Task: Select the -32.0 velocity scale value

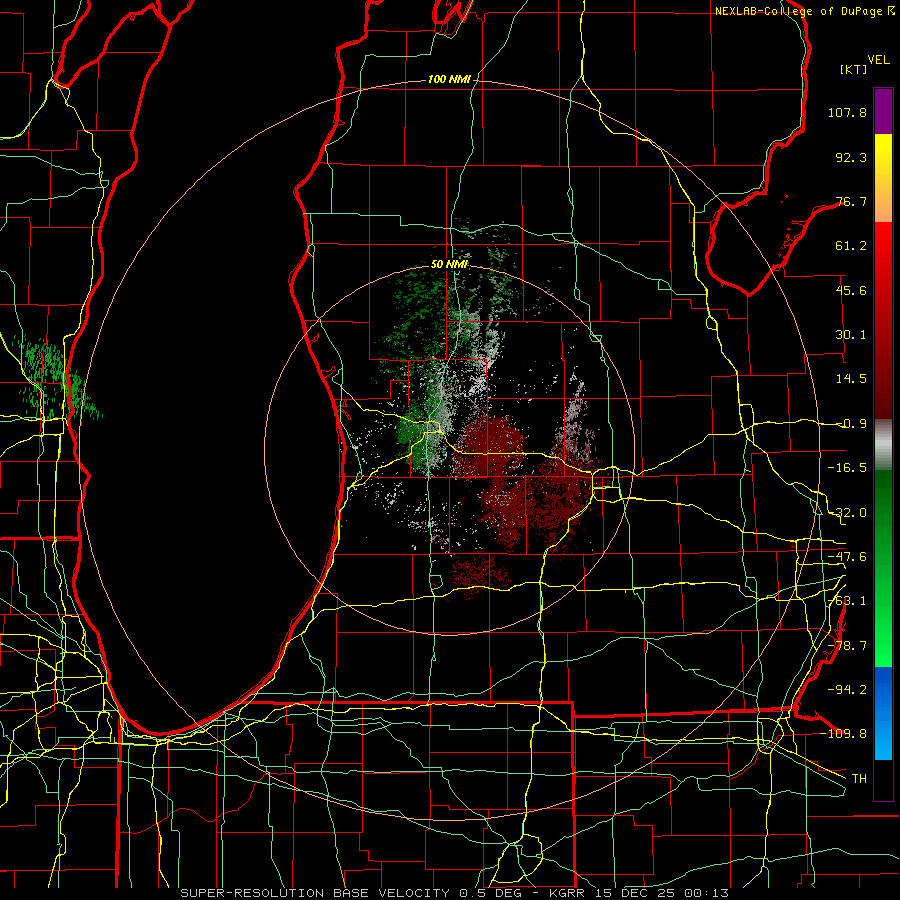Action: pyautogui.click(x=847, y=513)
